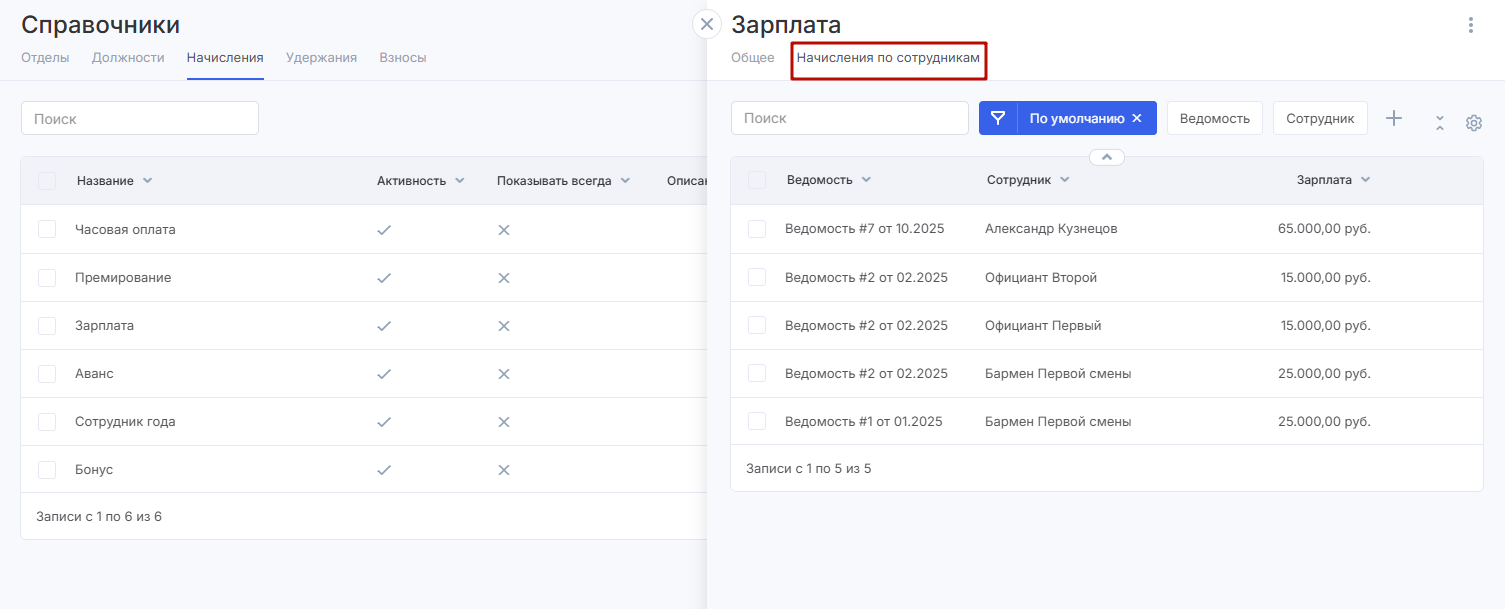Click the Сотрудник filter button
The image size is (1505, 609).
[1319, 118]
